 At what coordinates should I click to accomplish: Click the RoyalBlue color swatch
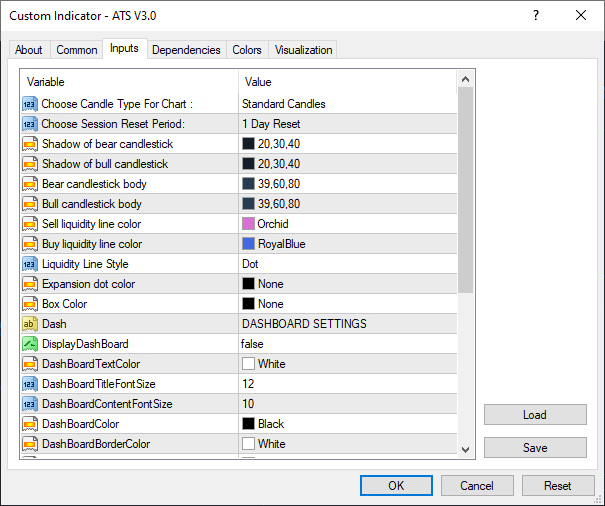[x=248, y=244]
